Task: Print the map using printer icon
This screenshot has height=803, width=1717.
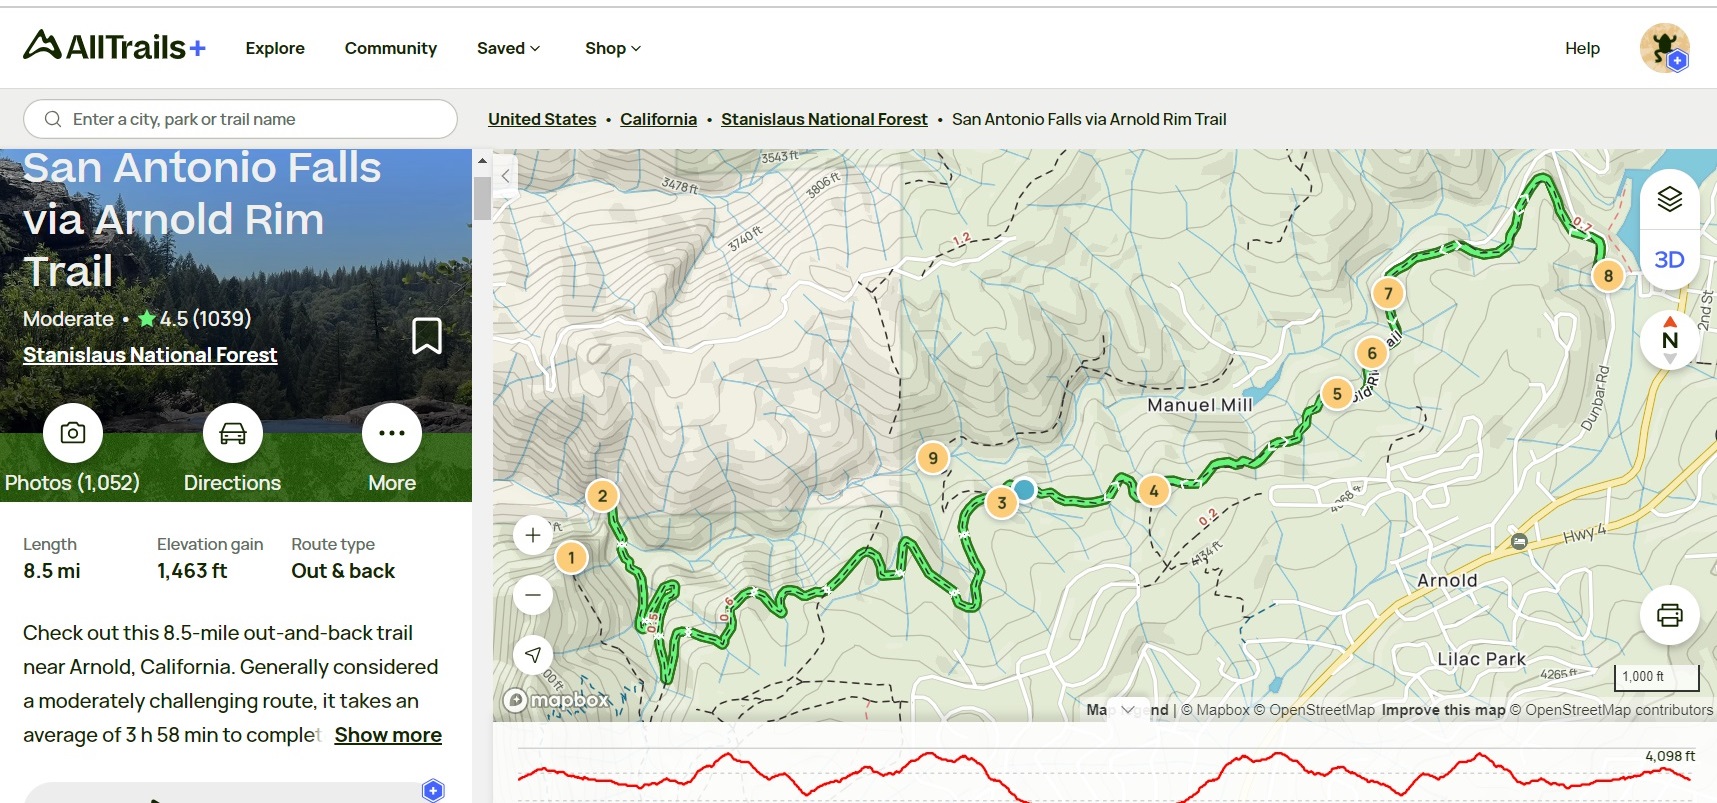Action: click(x=1669, y=615)
